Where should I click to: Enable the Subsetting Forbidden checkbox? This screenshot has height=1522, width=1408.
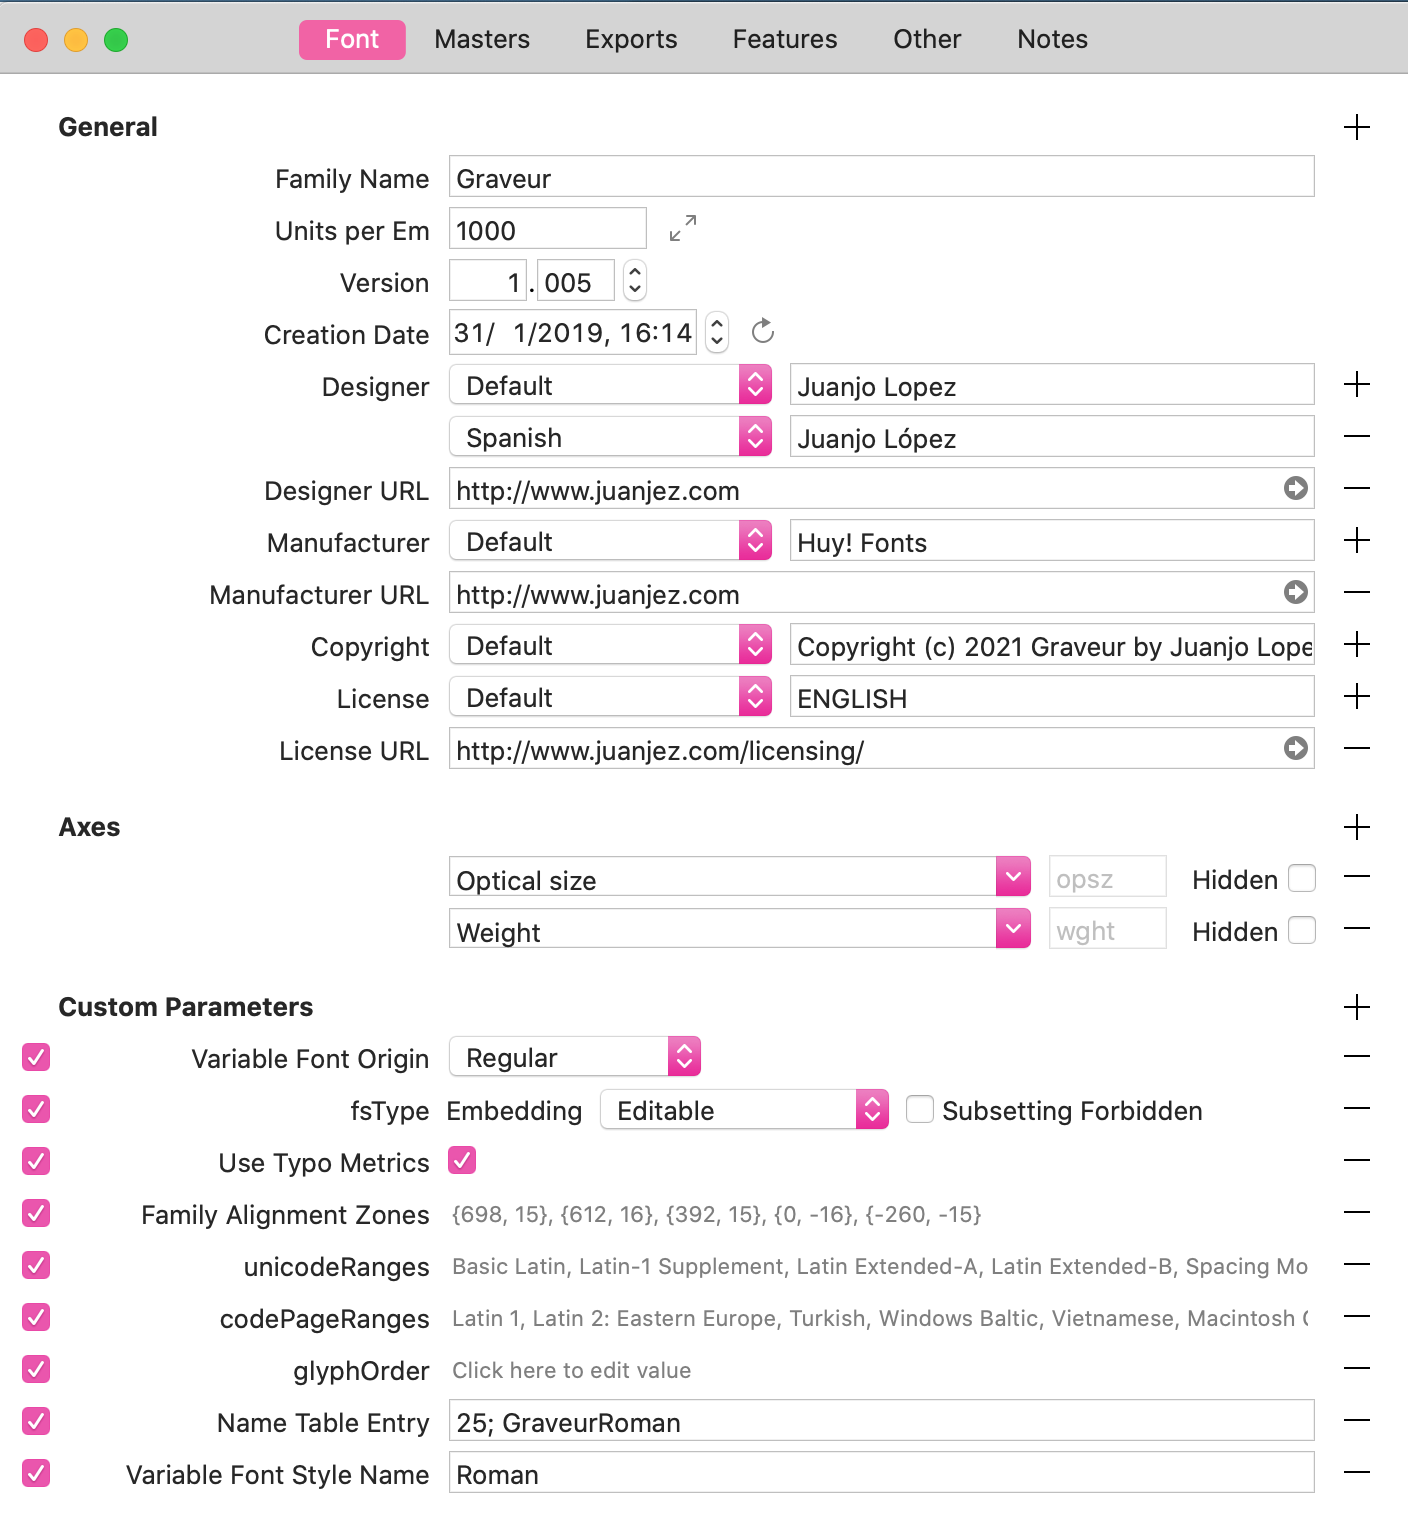point(920,1109)
